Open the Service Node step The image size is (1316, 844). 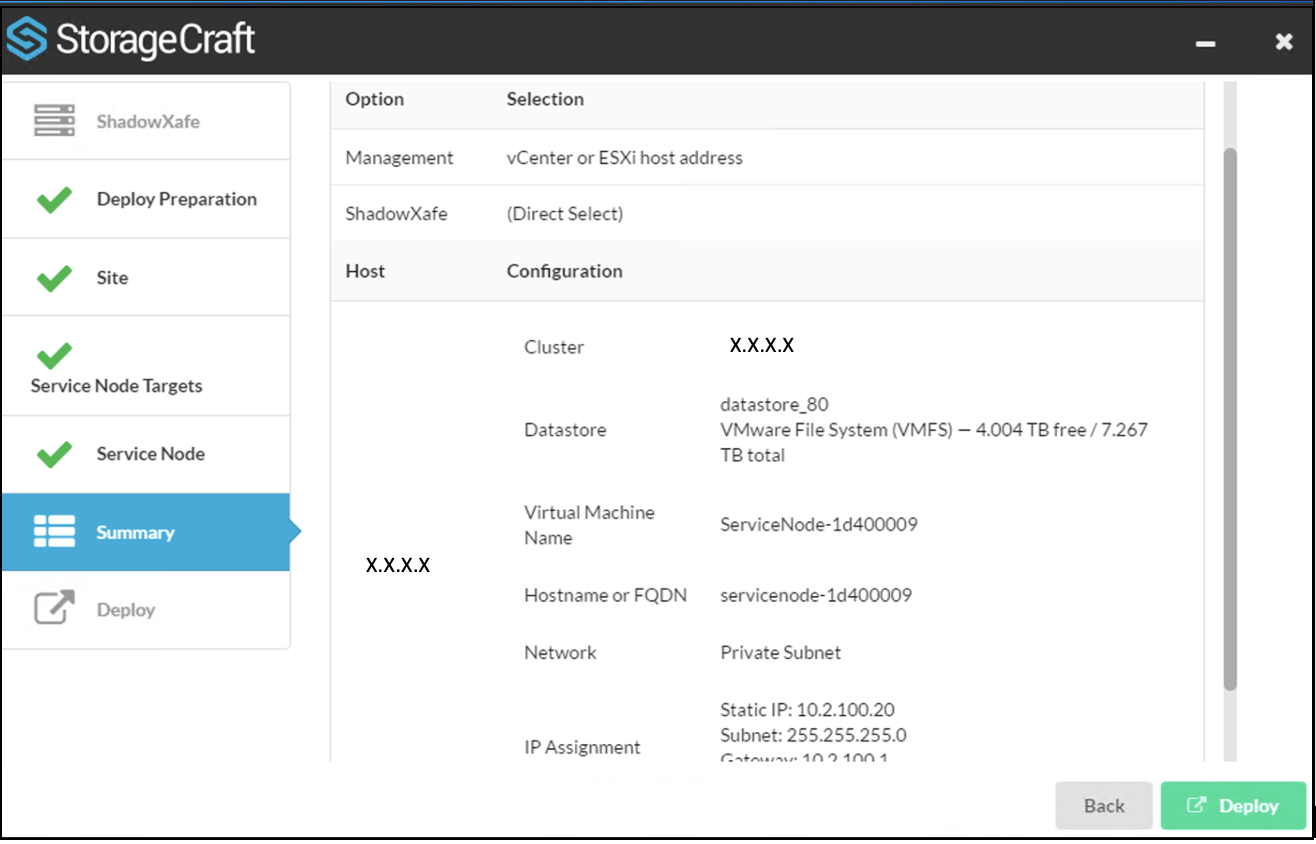[146, 454]
